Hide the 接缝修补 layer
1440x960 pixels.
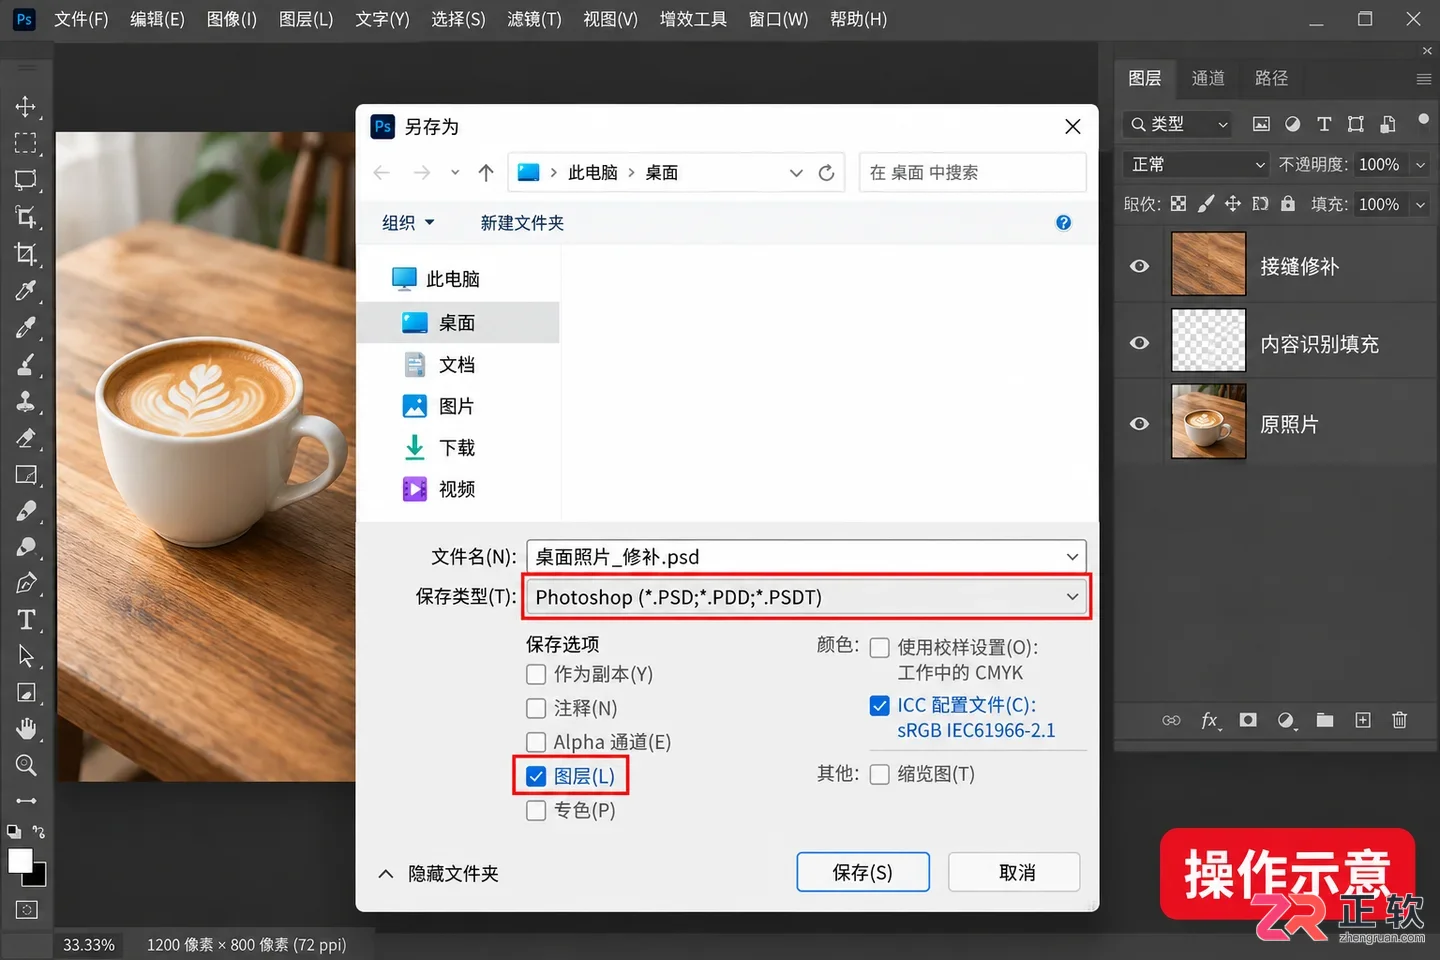[1139, 266]
